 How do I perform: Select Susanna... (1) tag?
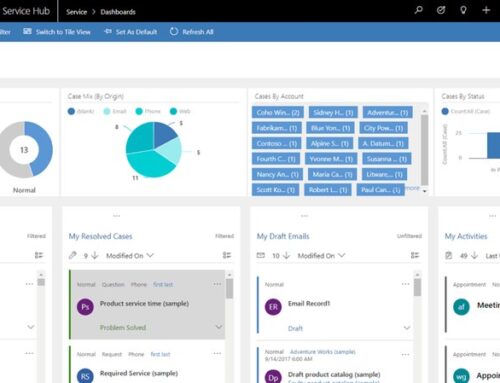point(387,159)
